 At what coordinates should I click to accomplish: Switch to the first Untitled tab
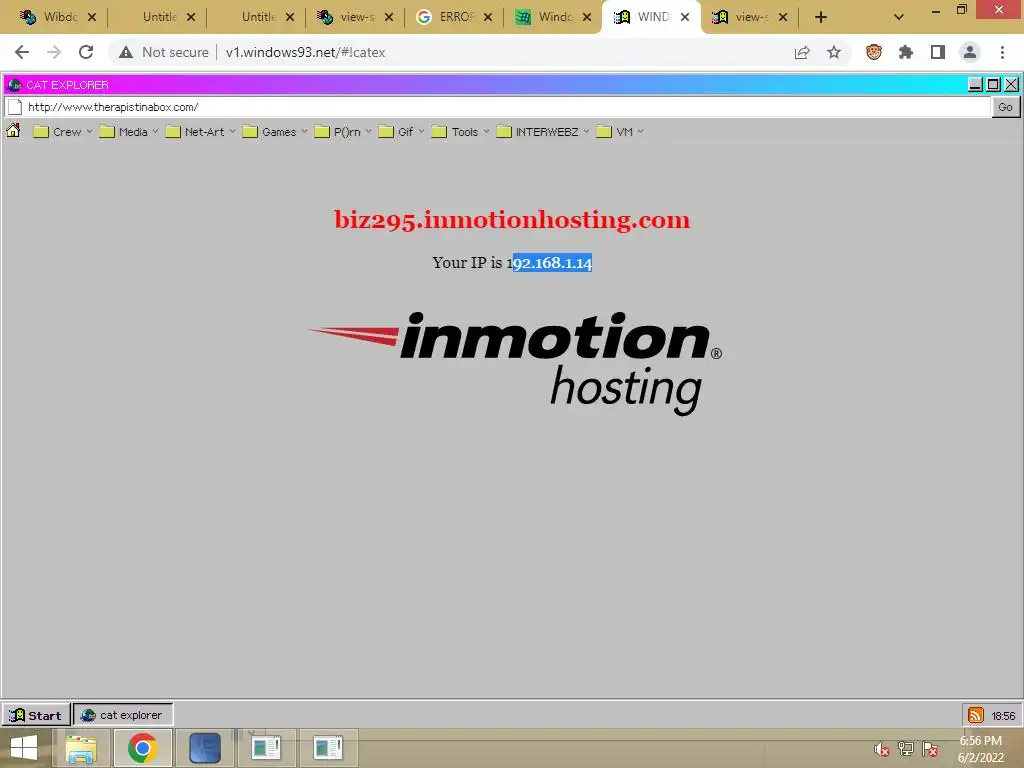158,17
